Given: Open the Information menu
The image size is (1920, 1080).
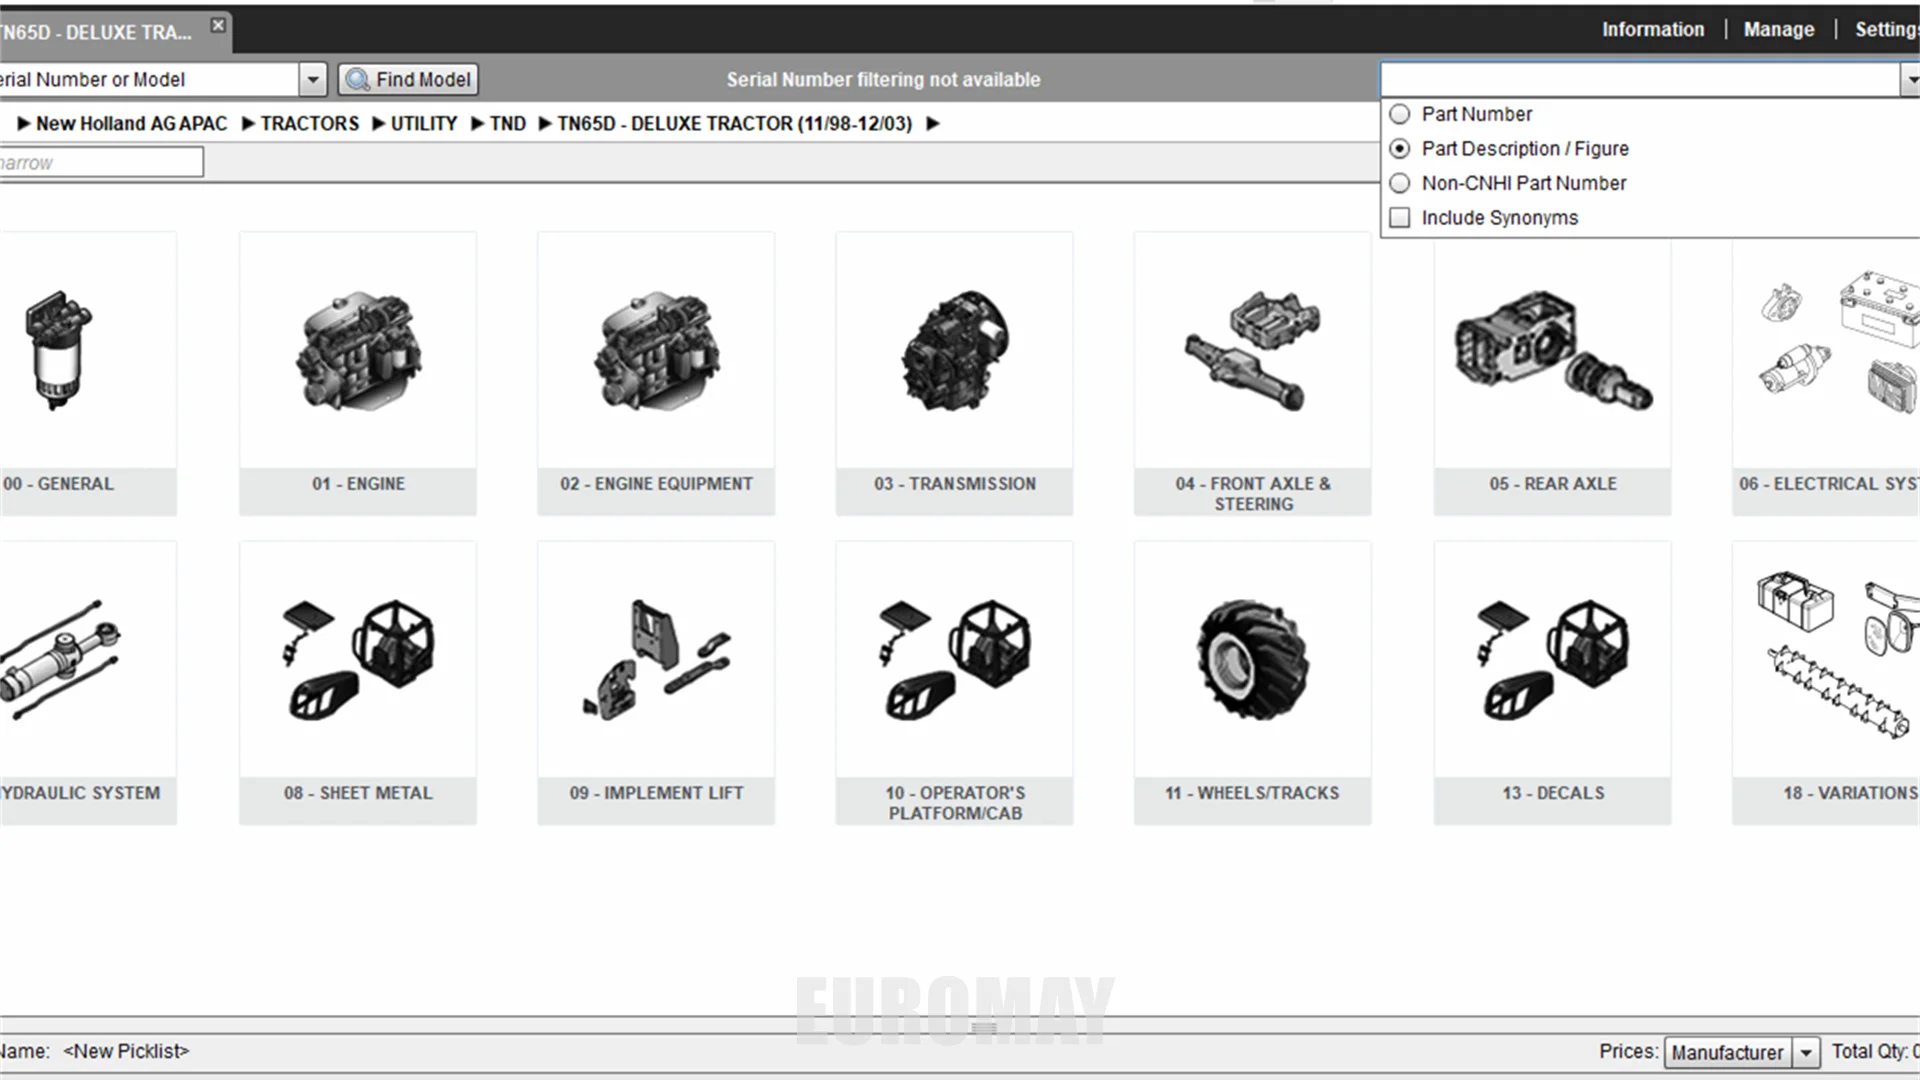Looking at the screenshot, I should (1652, 30).
